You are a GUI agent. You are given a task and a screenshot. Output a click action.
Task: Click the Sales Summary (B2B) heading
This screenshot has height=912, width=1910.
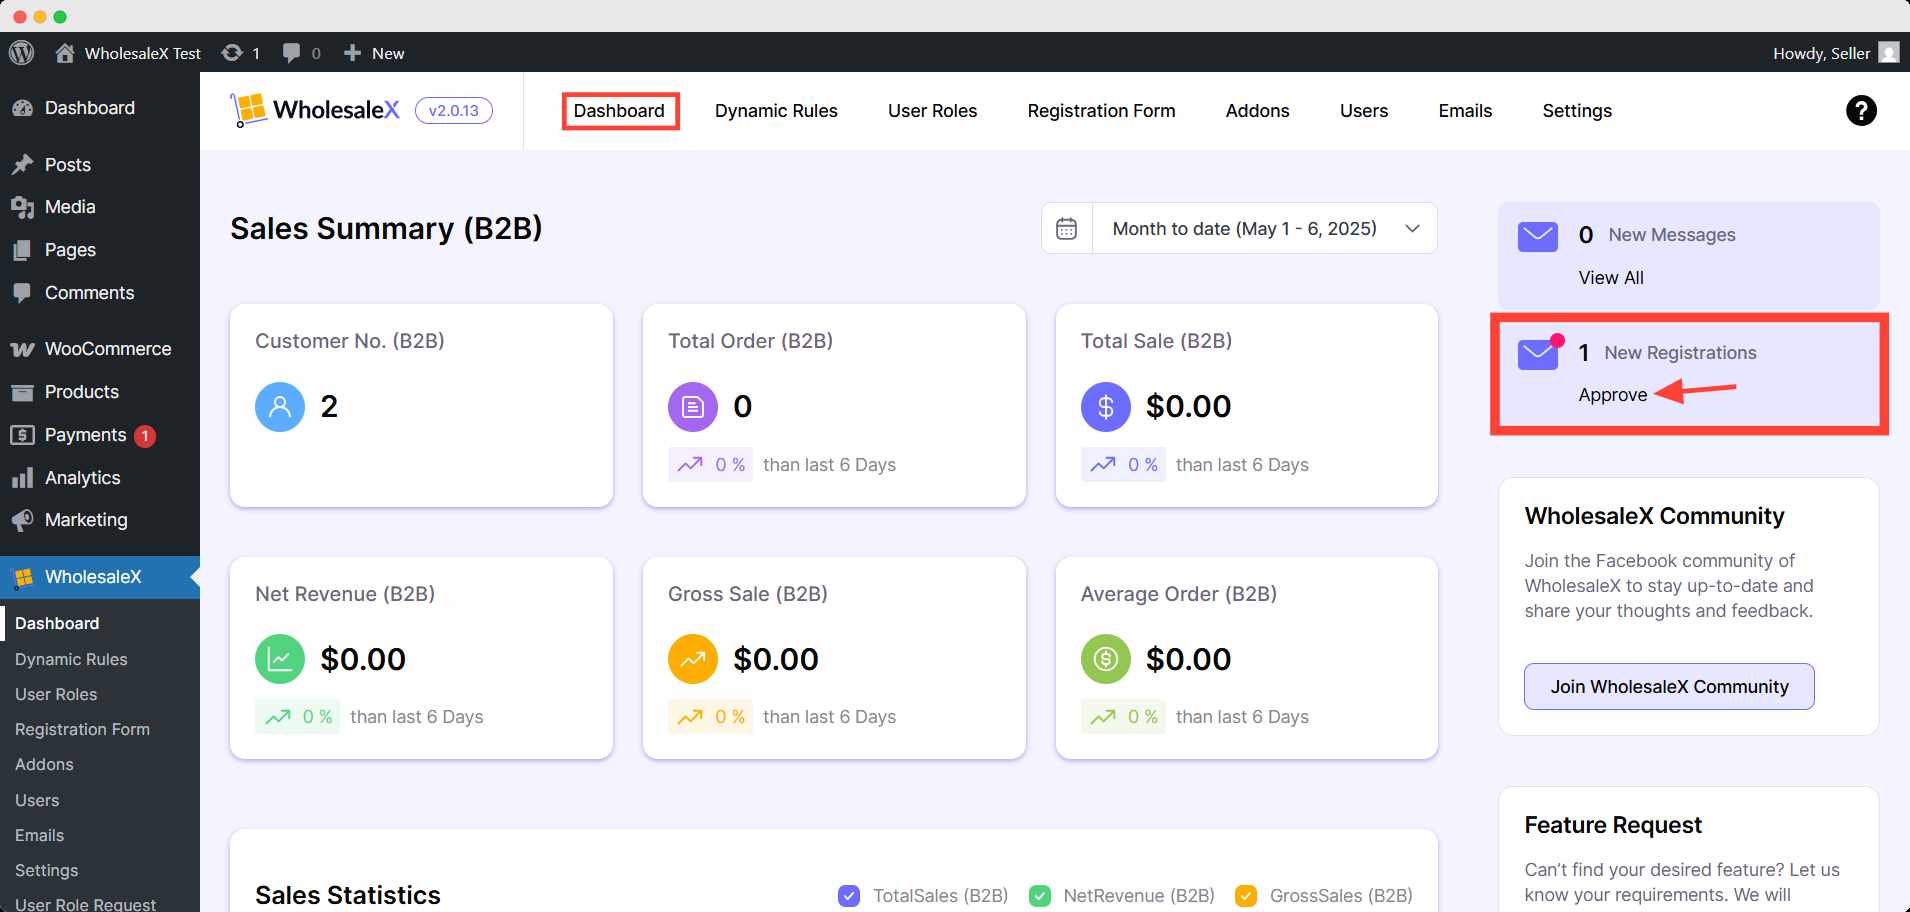386,229
